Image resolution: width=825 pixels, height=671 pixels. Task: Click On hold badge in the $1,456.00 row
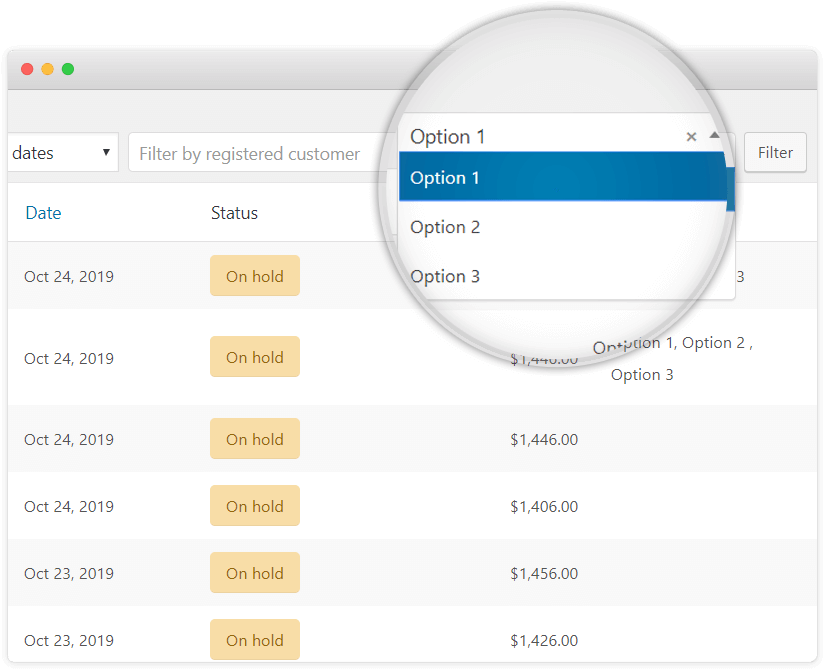(x=254, y=573)
